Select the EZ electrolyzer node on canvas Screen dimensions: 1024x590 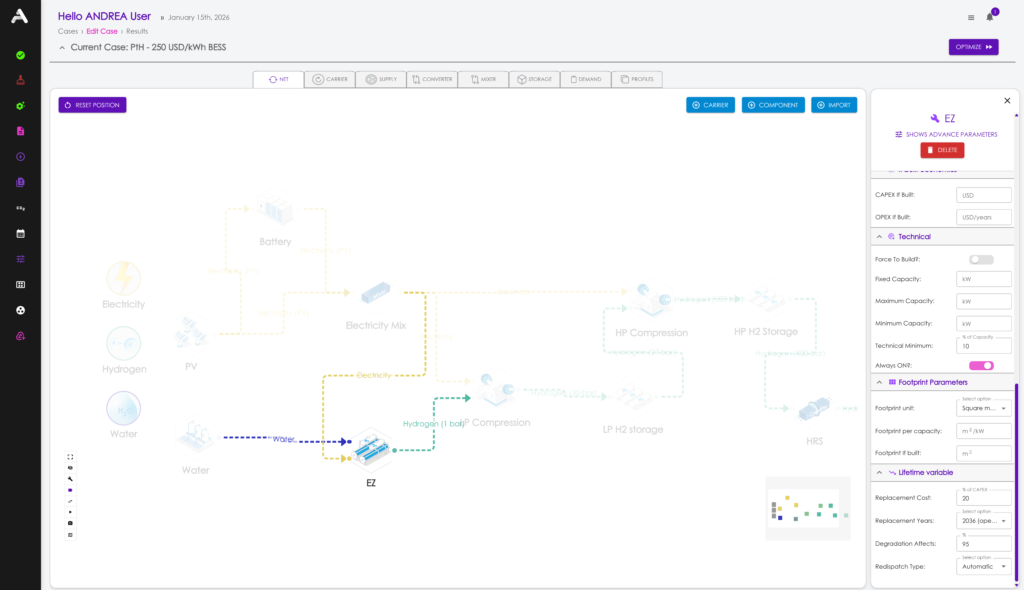[x=370, y=451]
